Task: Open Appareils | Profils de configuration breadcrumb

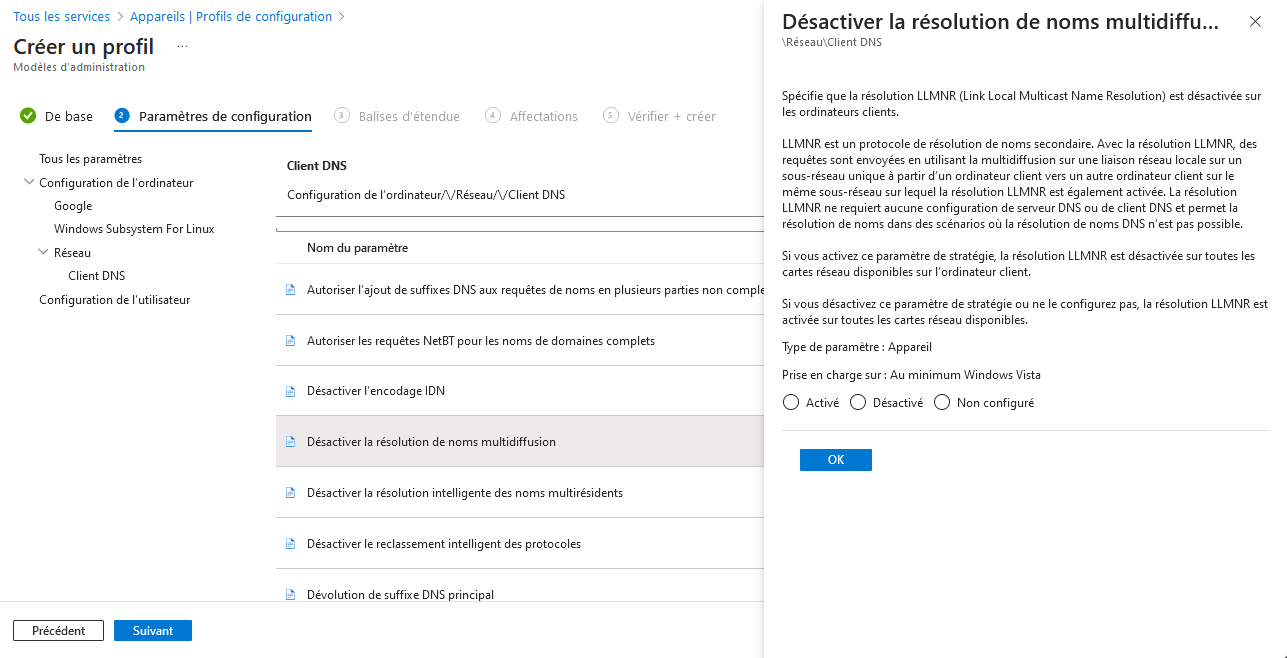Action: [231, 17]
